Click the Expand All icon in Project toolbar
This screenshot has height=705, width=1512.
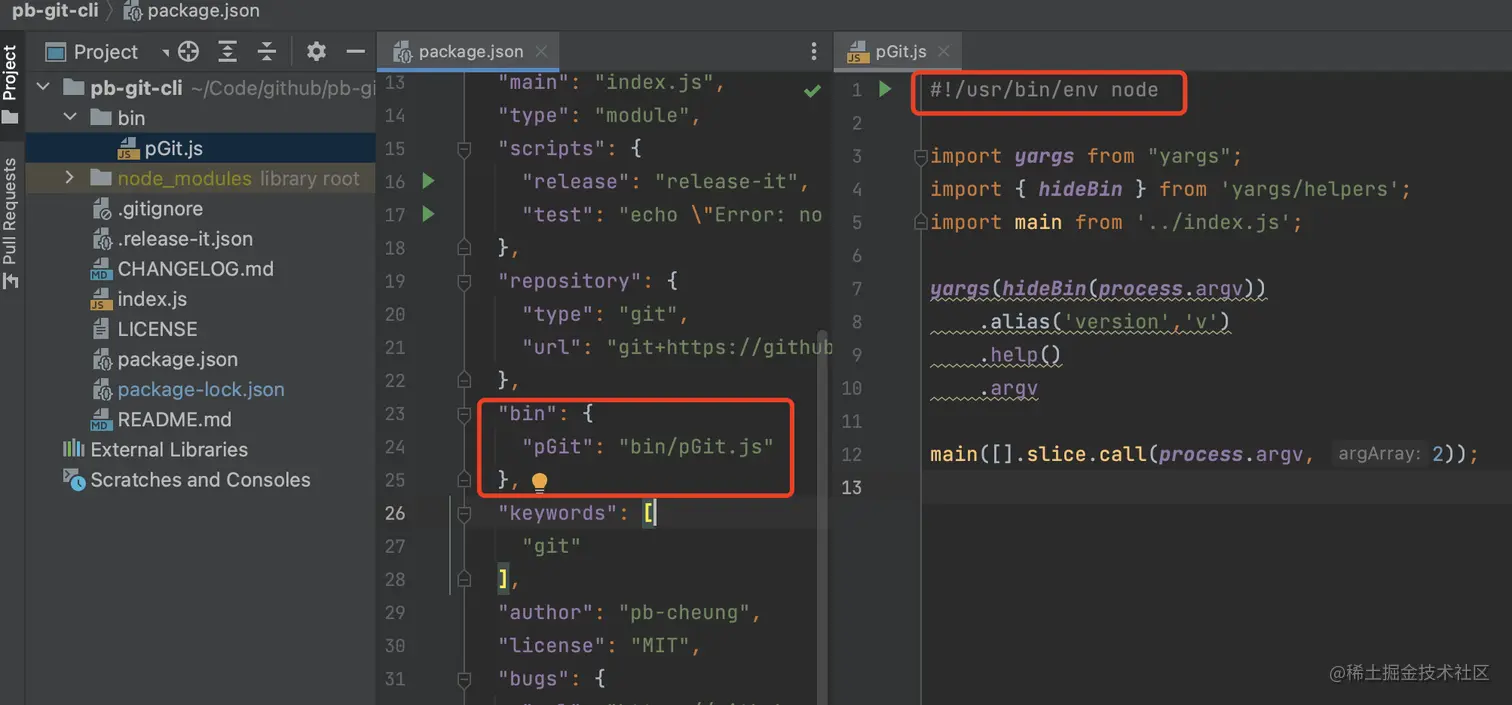pyautogui.click(x=228, y=52)
